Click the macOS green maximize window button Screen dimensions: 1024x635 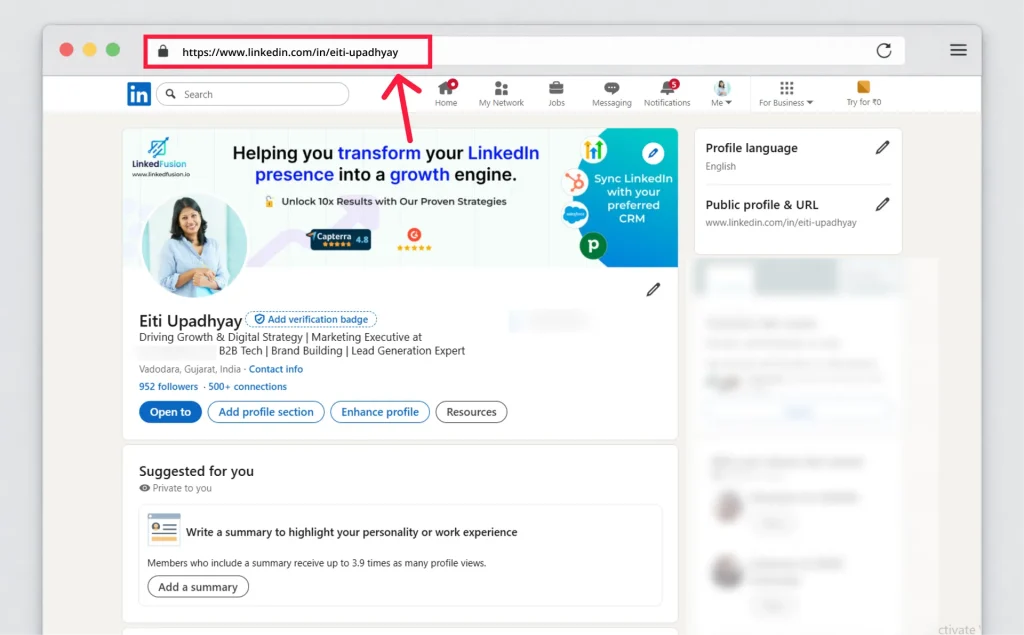[x=113, y=50]
